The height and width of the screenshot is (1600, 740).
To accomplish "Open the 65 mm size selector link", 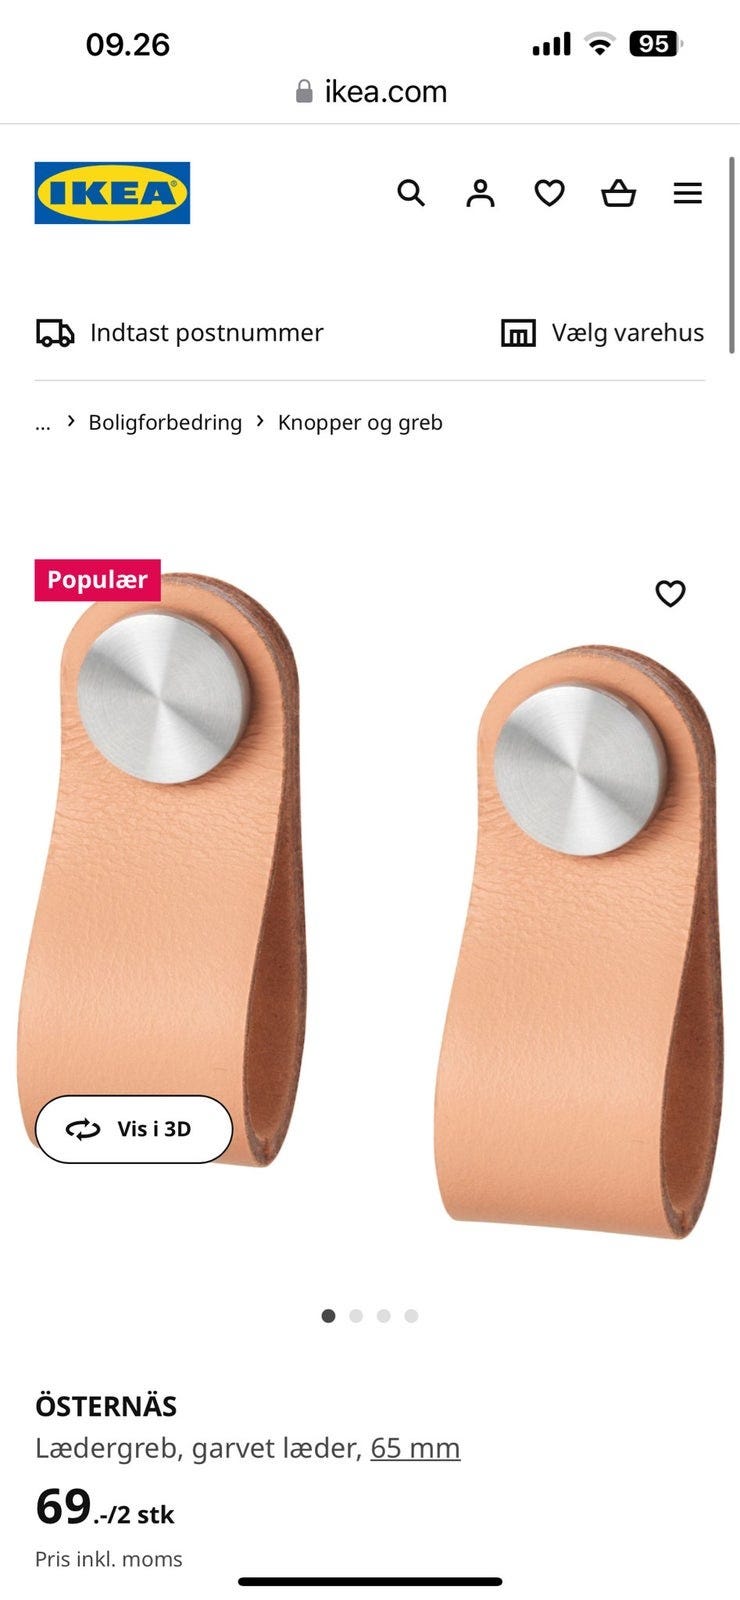I will (x=415, y=1448).
